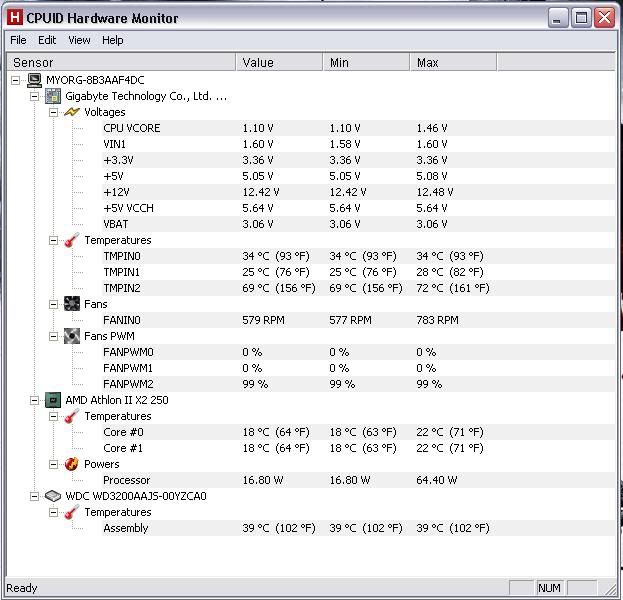
Task: Select the TMPIN1 temperature row
Action: 358,272
